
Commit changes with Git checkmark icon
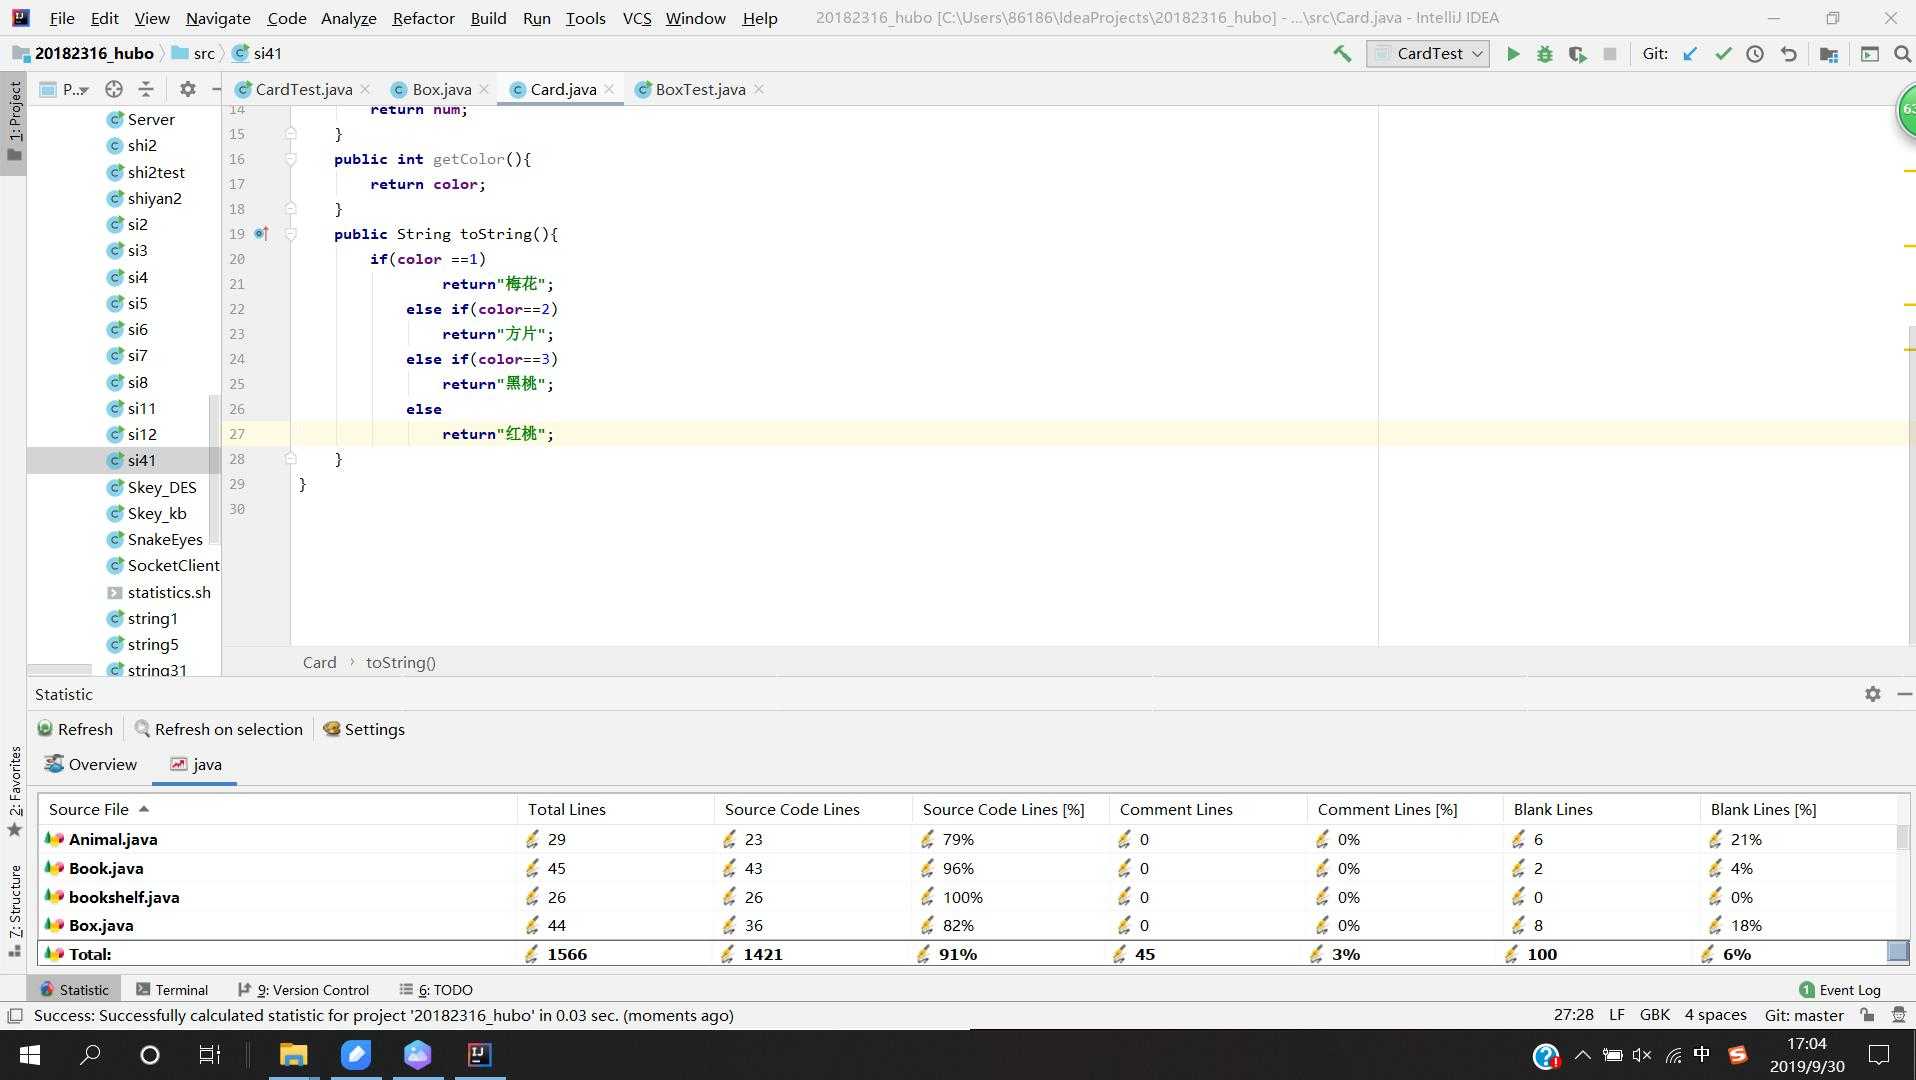[1723, 54]
